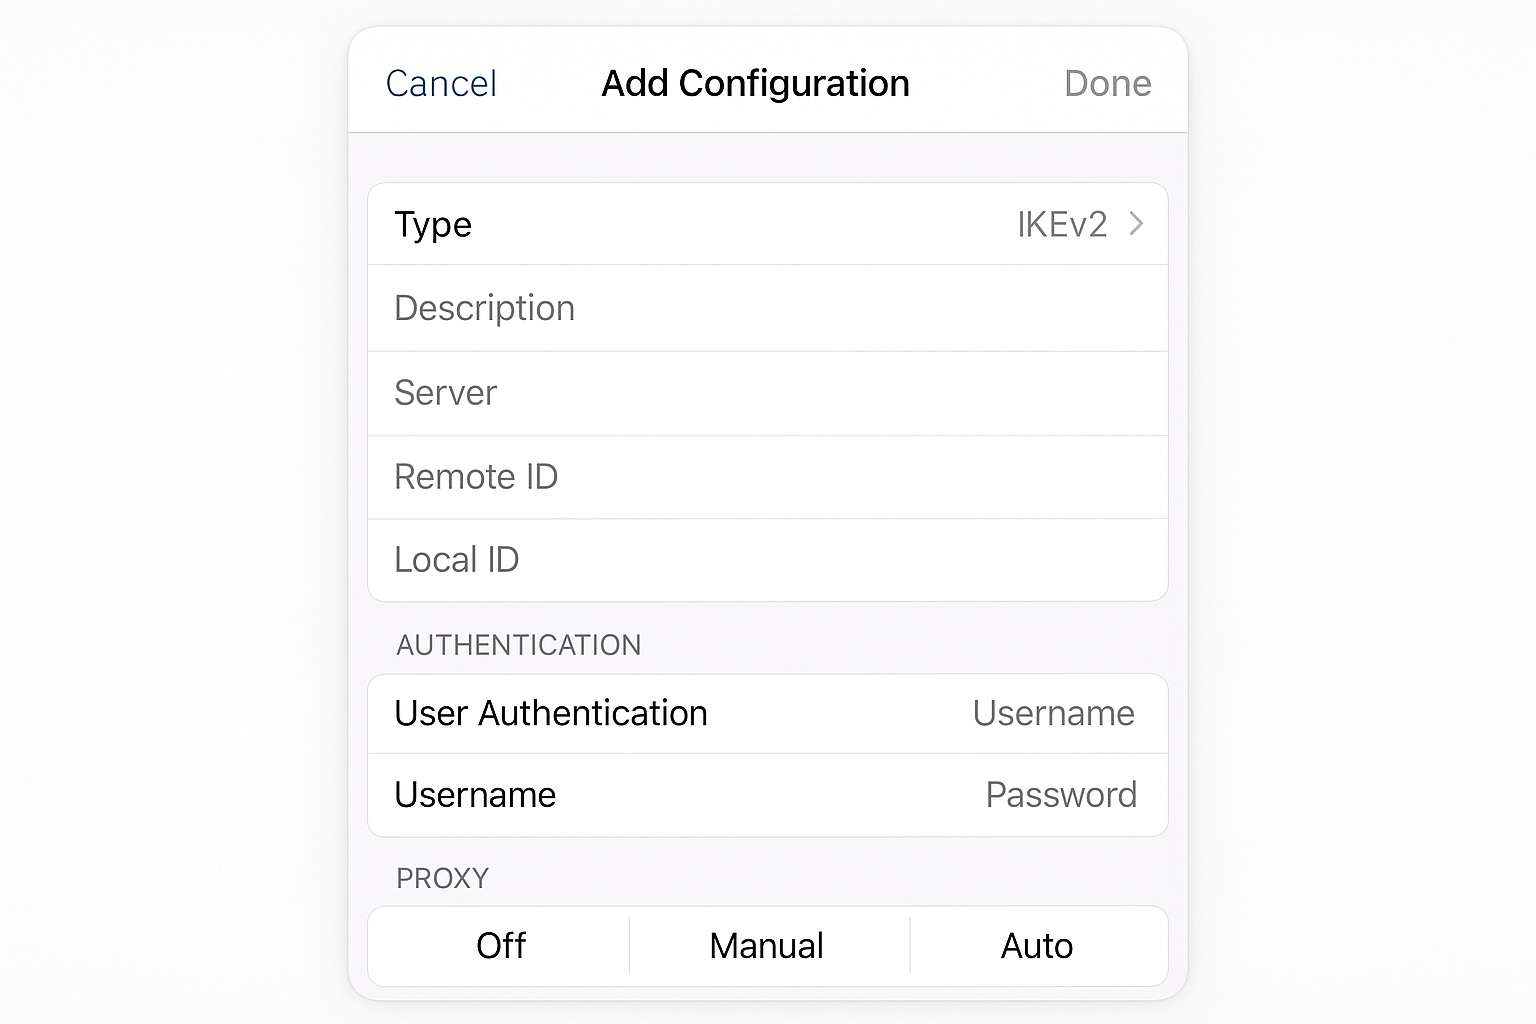
Task: Open the User Authentication Username dropdown
Action: click(1052, 713)
